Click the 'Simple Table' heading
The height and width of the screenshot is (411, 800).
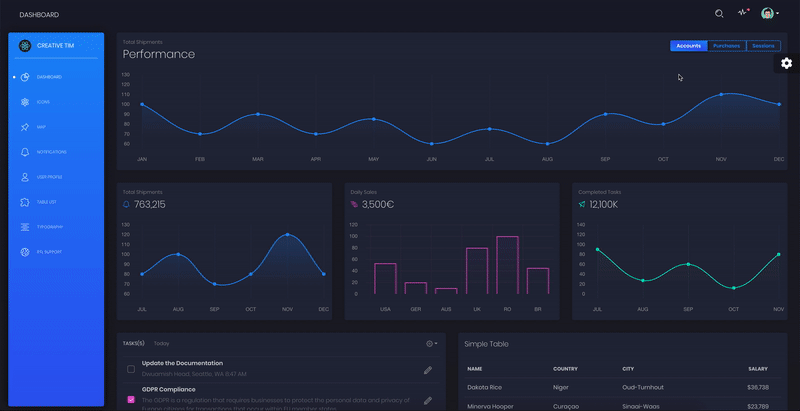coord(486,344)
